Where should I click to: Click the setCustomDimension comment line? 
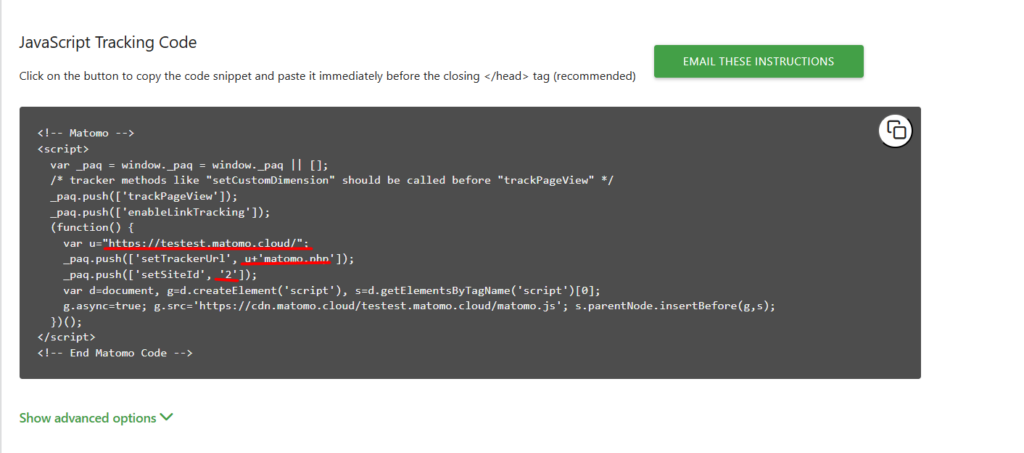(x=332, y=180)
